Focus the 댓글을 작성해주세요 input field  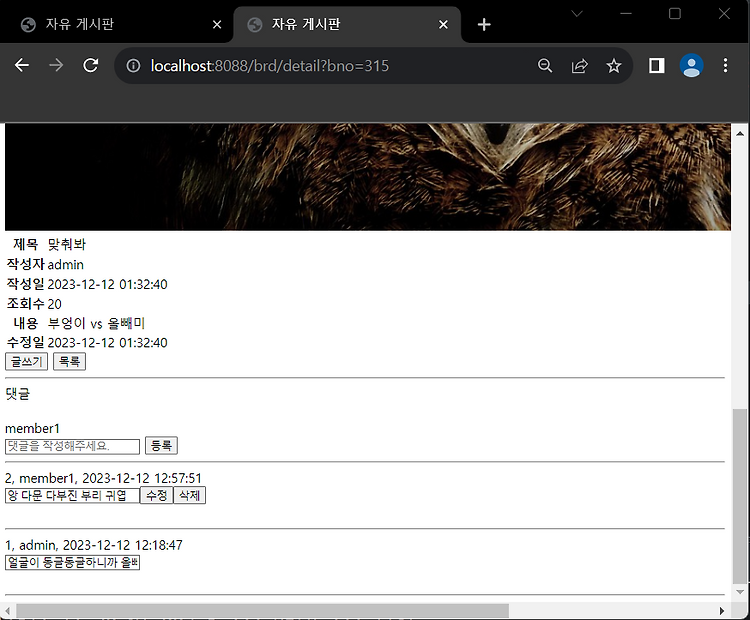[72, 446]
